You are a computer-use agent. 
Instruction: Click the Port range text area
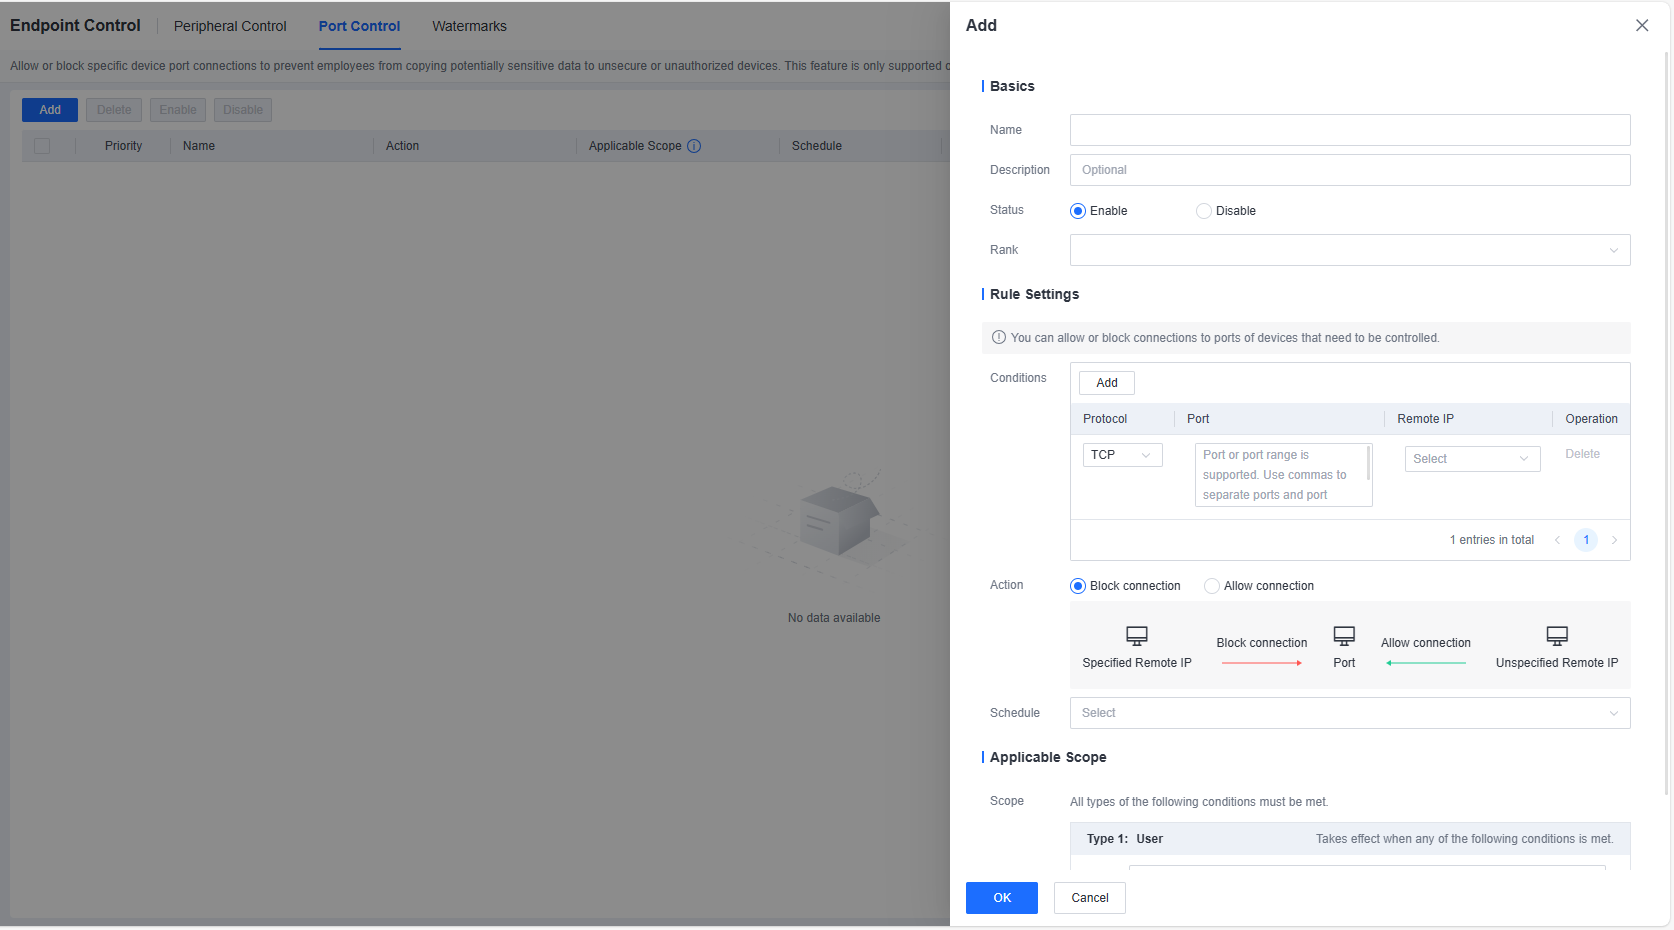(1283, 475)
